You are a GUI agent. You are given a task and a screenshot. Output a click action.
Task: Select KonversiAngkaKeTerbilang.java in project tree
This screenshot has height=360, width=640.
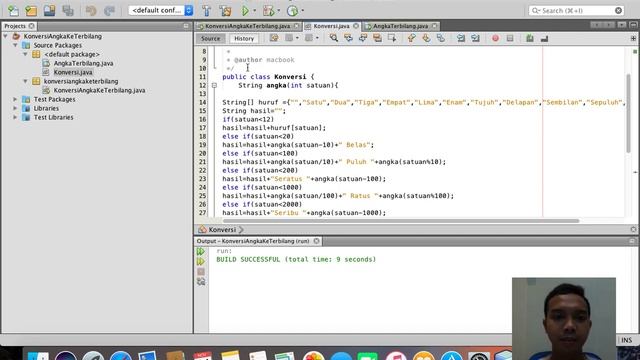coord(99,90)
